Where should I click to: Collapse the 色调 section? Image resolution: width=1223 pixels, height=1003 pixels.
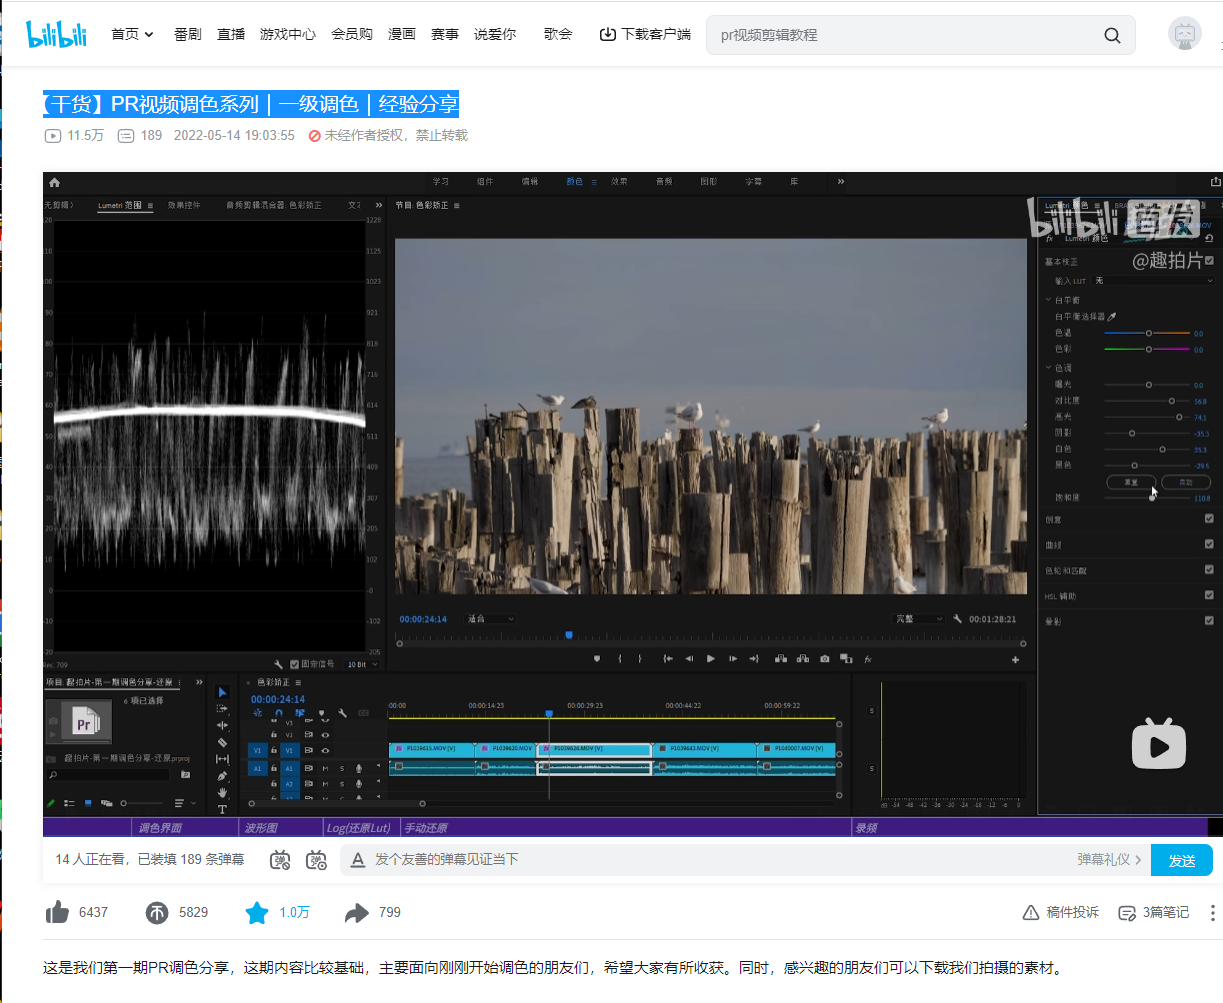pyautogui.click(x=1049, y=367)
